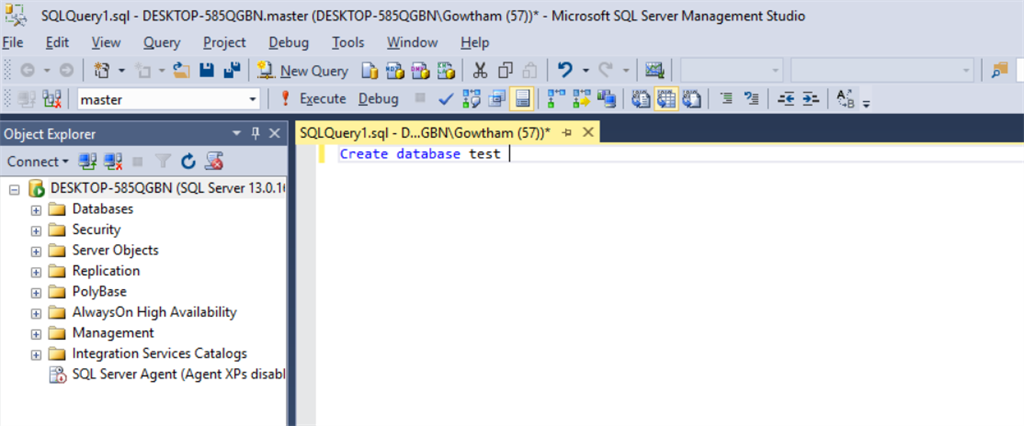Open Query Options icon
Image resolution: width=1024 pixels, height=426 pixels.
497,99
